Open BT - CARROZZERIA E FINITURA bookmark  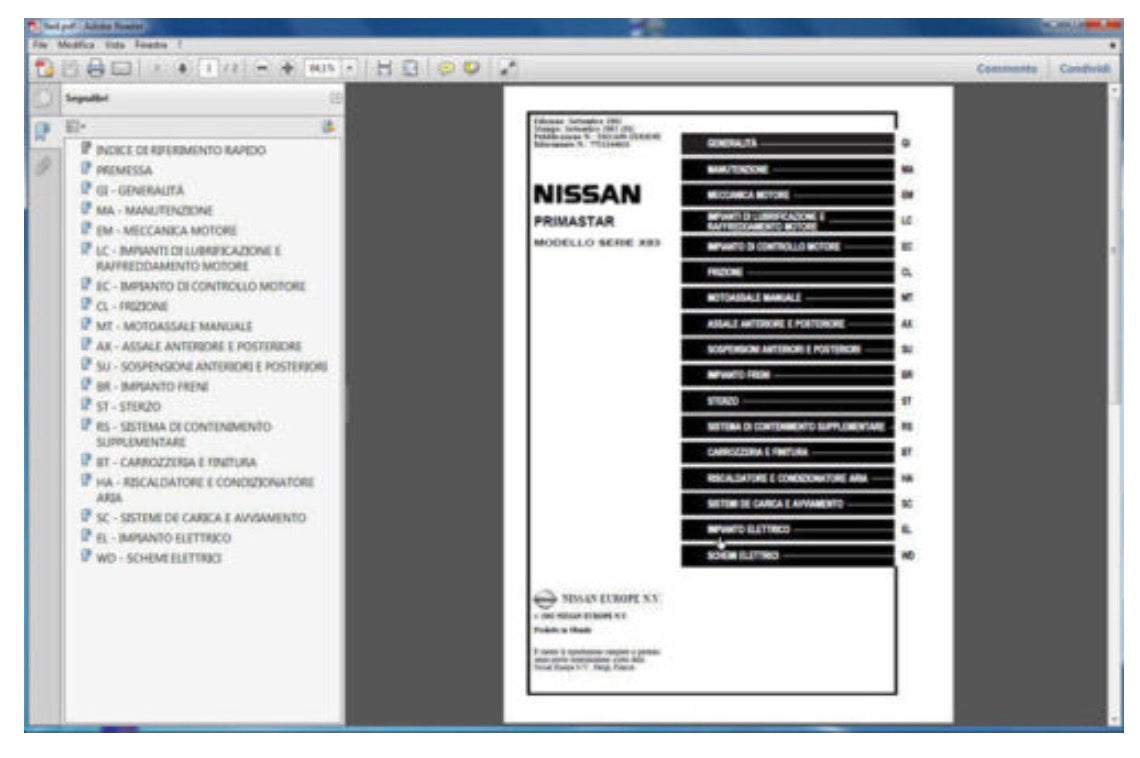177,462
